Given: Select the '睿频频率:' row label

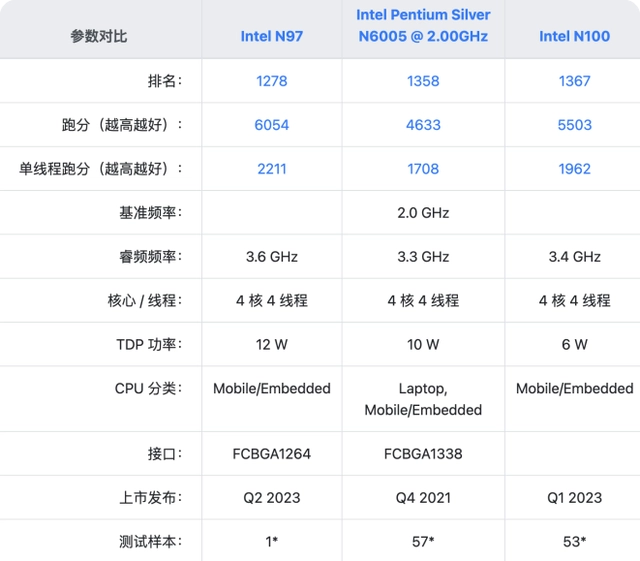Looking at the screenshot, I should click(151, 257).
